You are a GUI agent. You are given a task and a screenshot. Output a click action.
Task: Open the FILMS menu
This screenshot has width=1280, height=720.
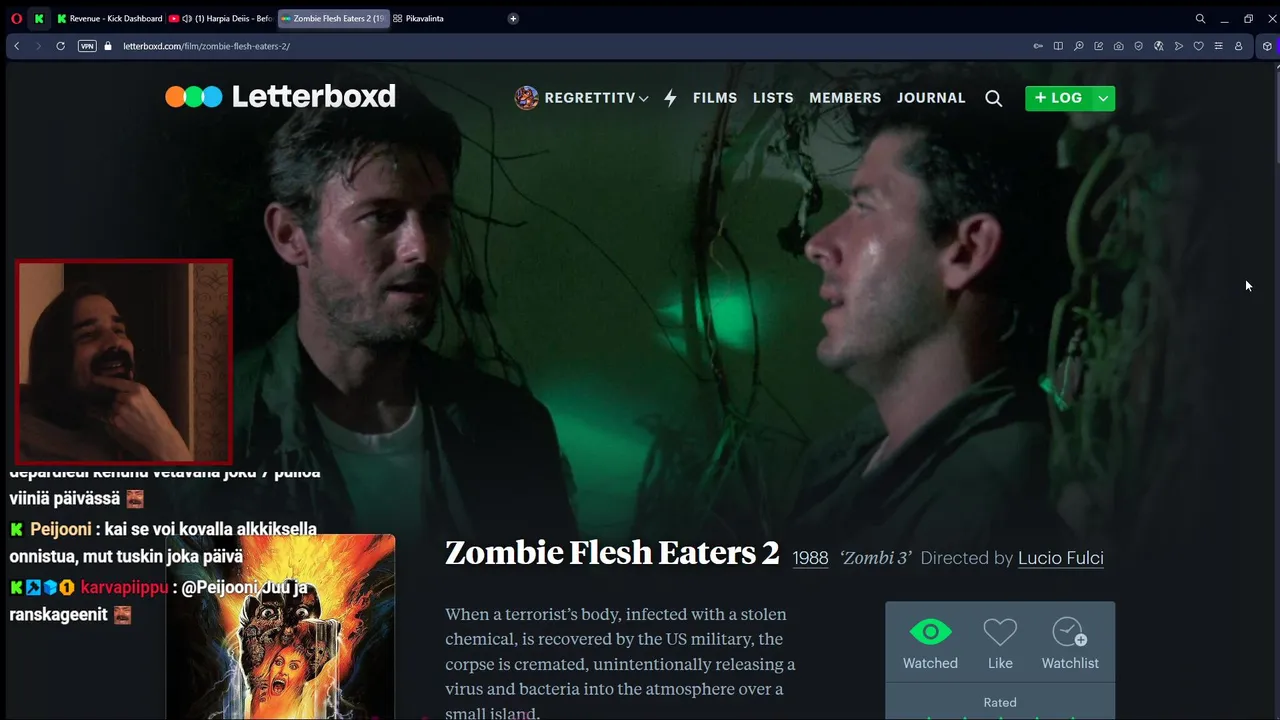(x=715, y=98)
